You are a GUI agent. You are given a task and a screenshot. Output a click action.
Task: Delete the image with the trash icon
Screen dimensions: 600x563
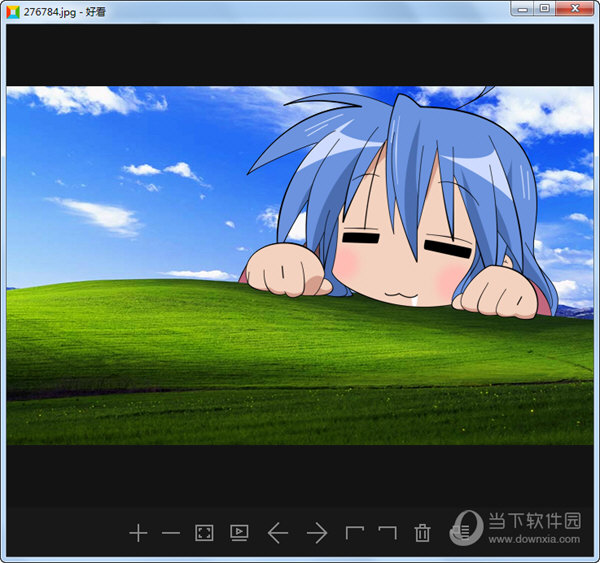click(422, 533)
